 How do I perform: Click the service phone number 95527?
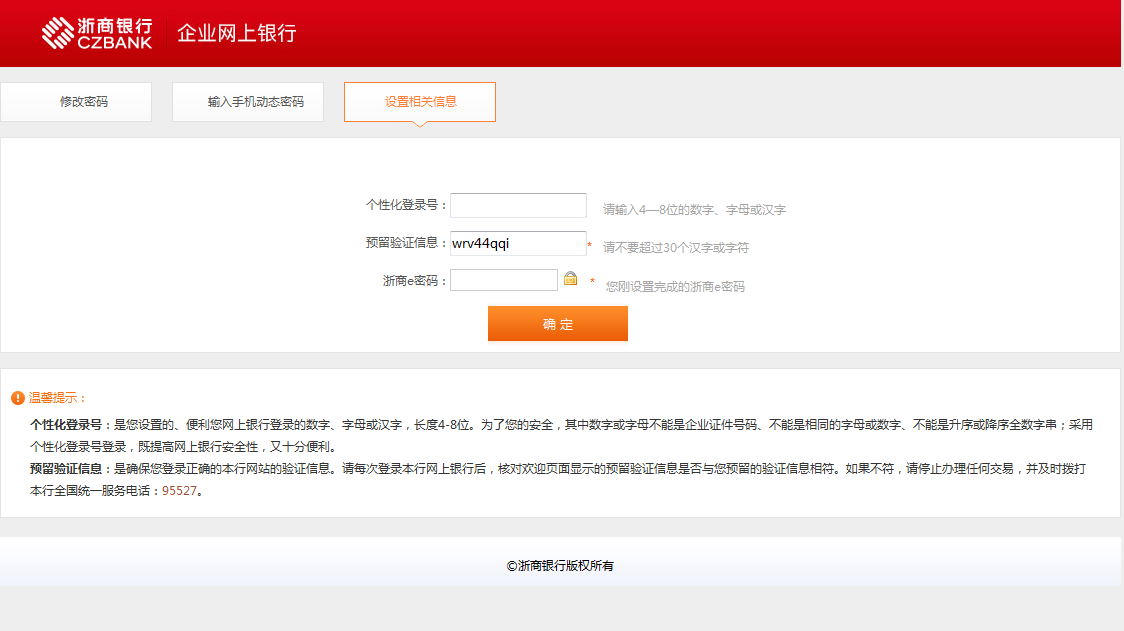pyautogui.click(x=179, y=491)
